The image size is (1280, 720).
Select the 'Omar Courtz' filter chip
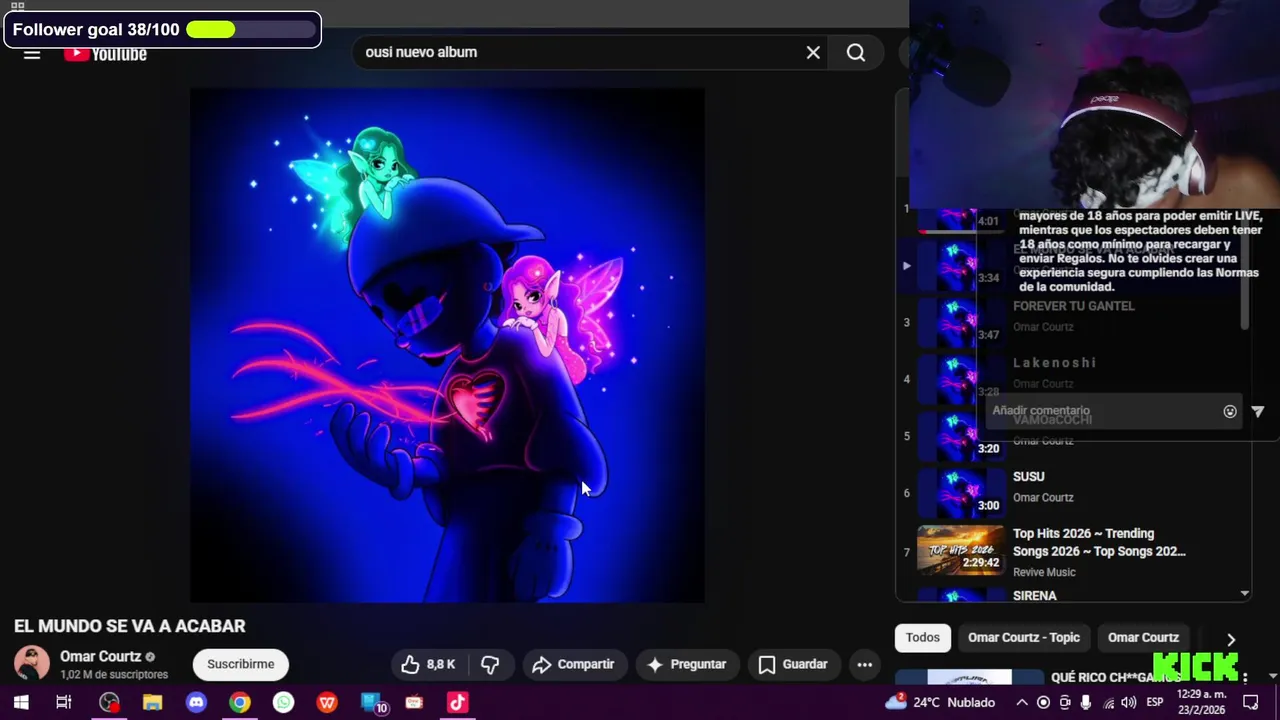pyautogui.click(x=1143, y=637)
